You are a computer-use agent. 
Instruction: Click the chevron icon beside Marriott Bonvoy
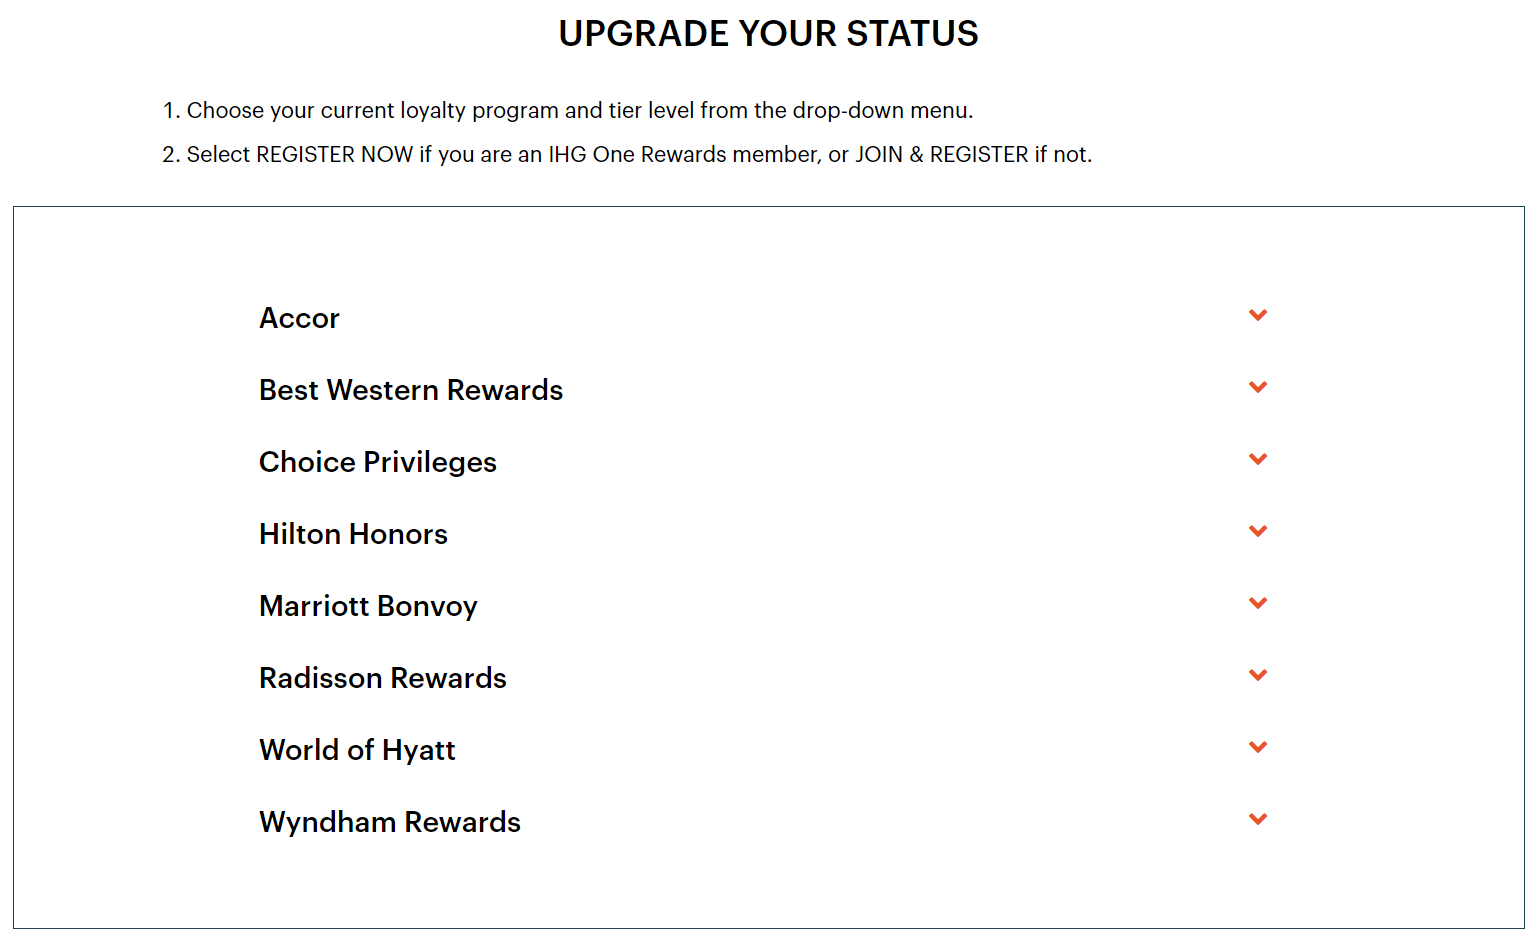pyautogui.click(x=1258, y=604)
